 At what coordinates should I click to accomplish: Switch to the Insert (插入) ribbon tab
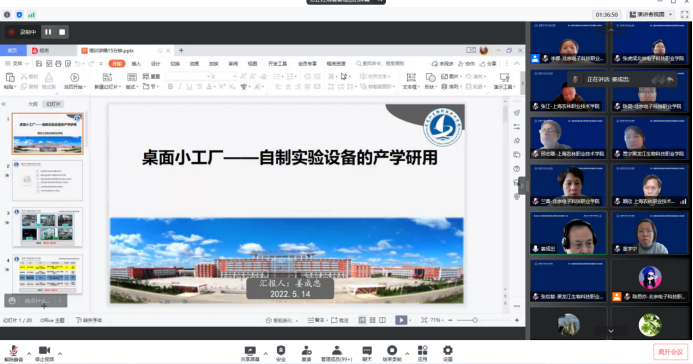(x=136, y=64)
